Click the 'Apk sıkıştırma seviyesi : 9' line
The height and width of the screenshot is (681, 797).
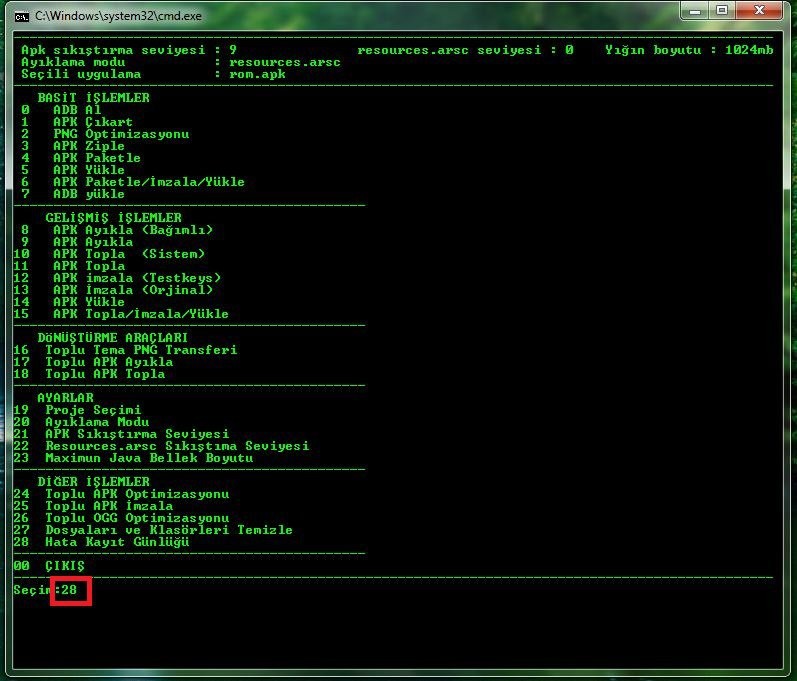[129, 50]
